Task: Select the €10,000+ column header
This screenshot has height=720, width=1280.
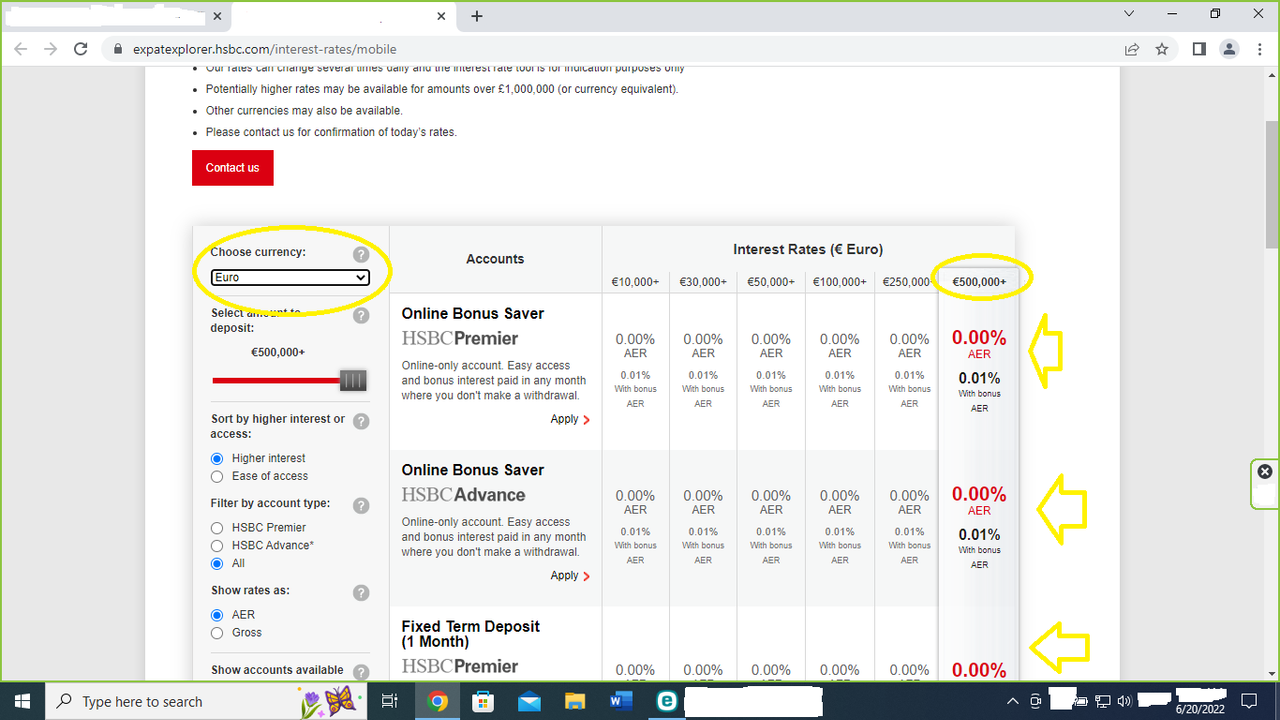Action: (635, 282)
